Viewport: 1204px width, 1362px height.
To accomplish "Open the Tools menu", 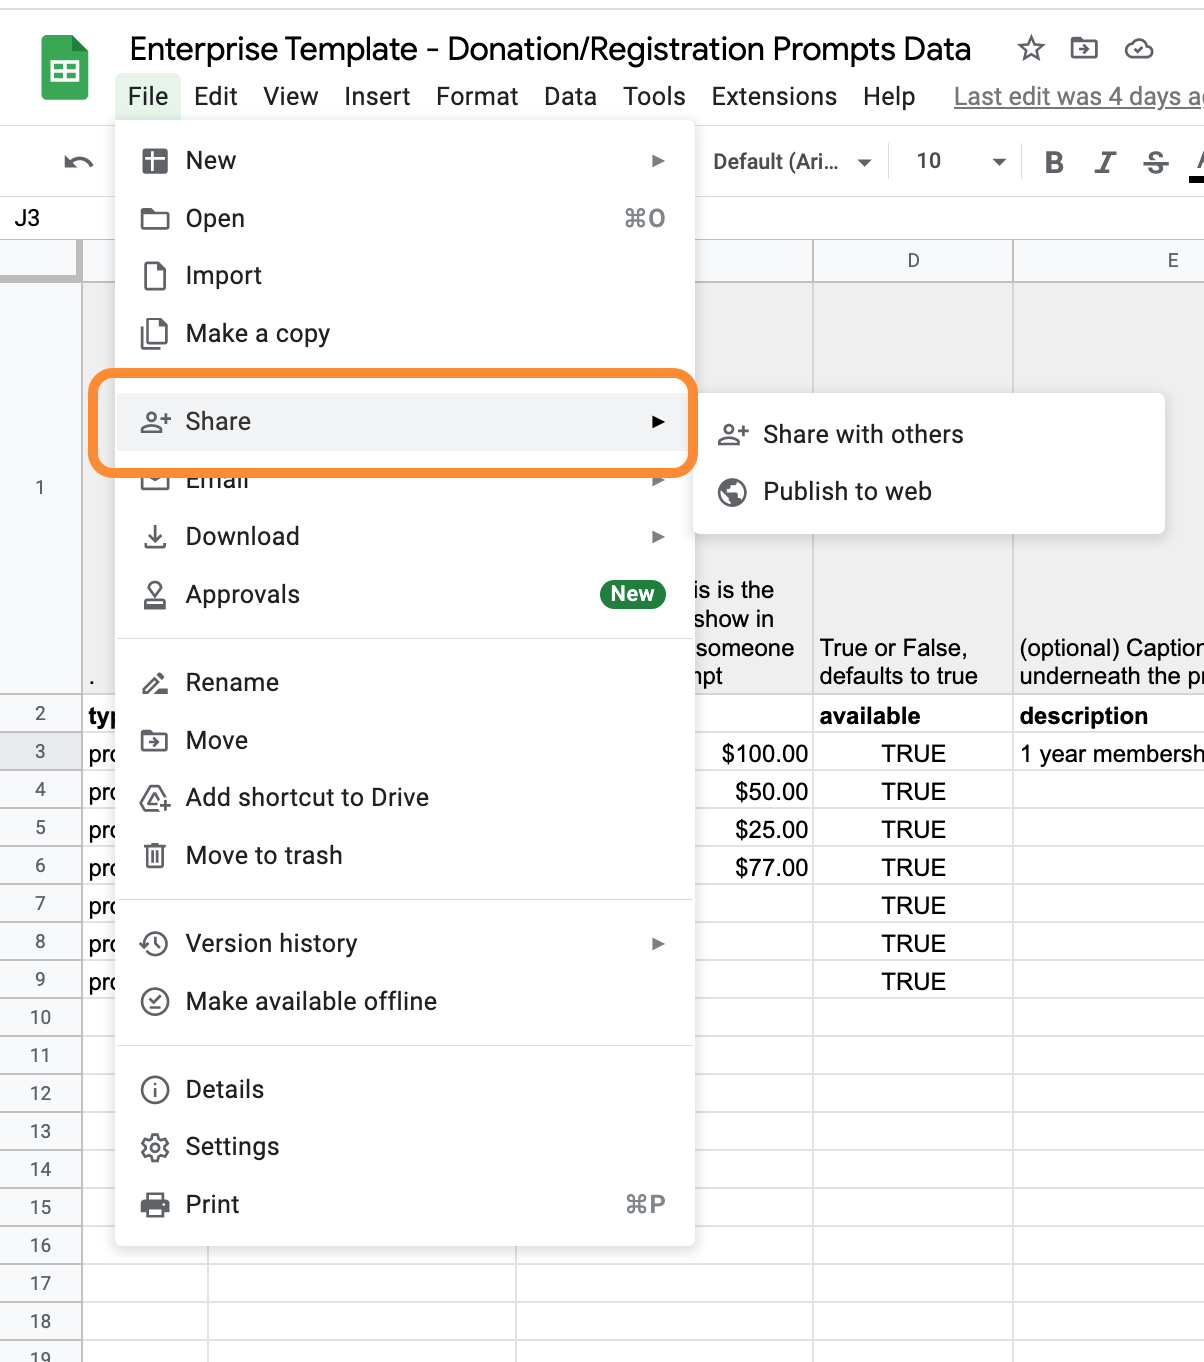I will point(654,97).
